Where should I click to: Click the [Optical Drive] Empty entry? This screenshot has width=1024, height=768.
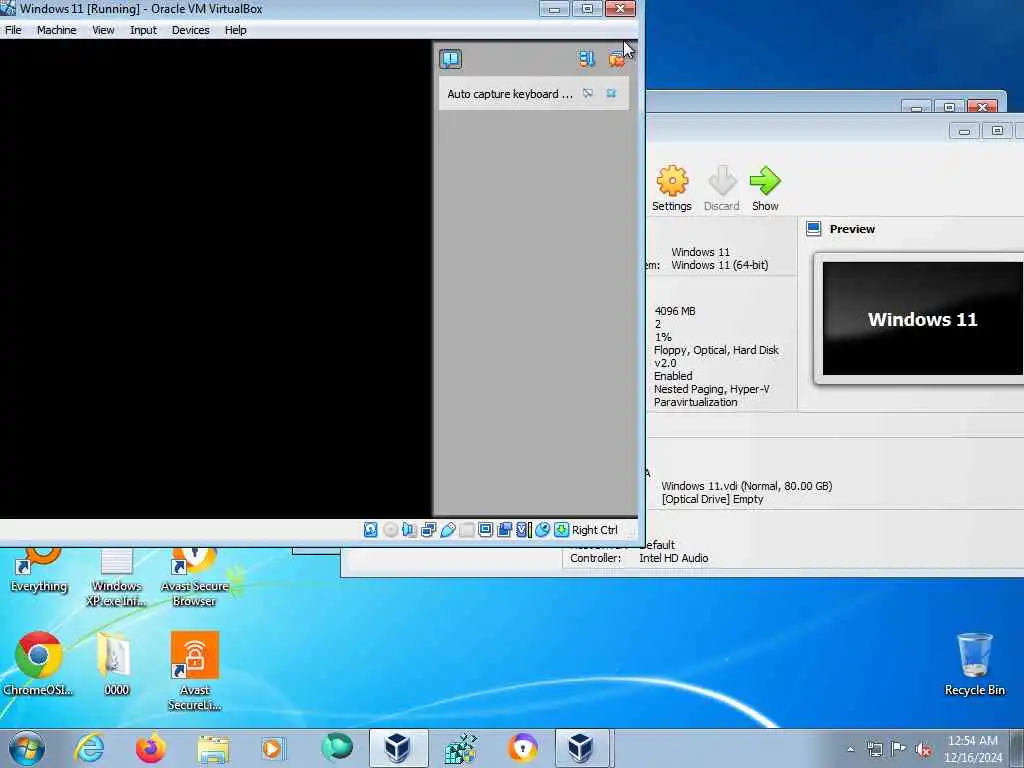tap(712, 499)
